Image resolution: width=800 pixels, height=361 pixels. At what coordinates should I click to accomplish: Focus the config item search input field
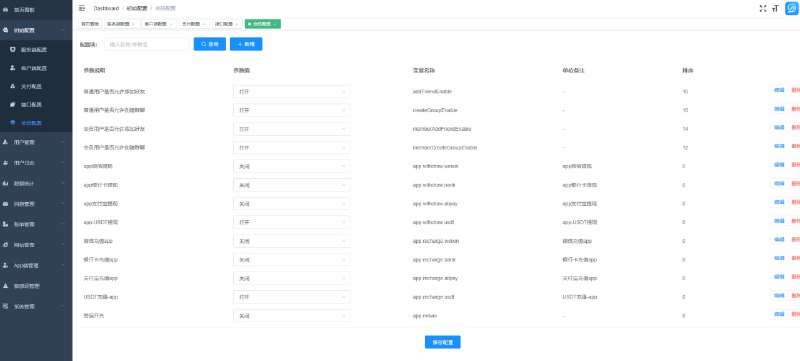147,44
